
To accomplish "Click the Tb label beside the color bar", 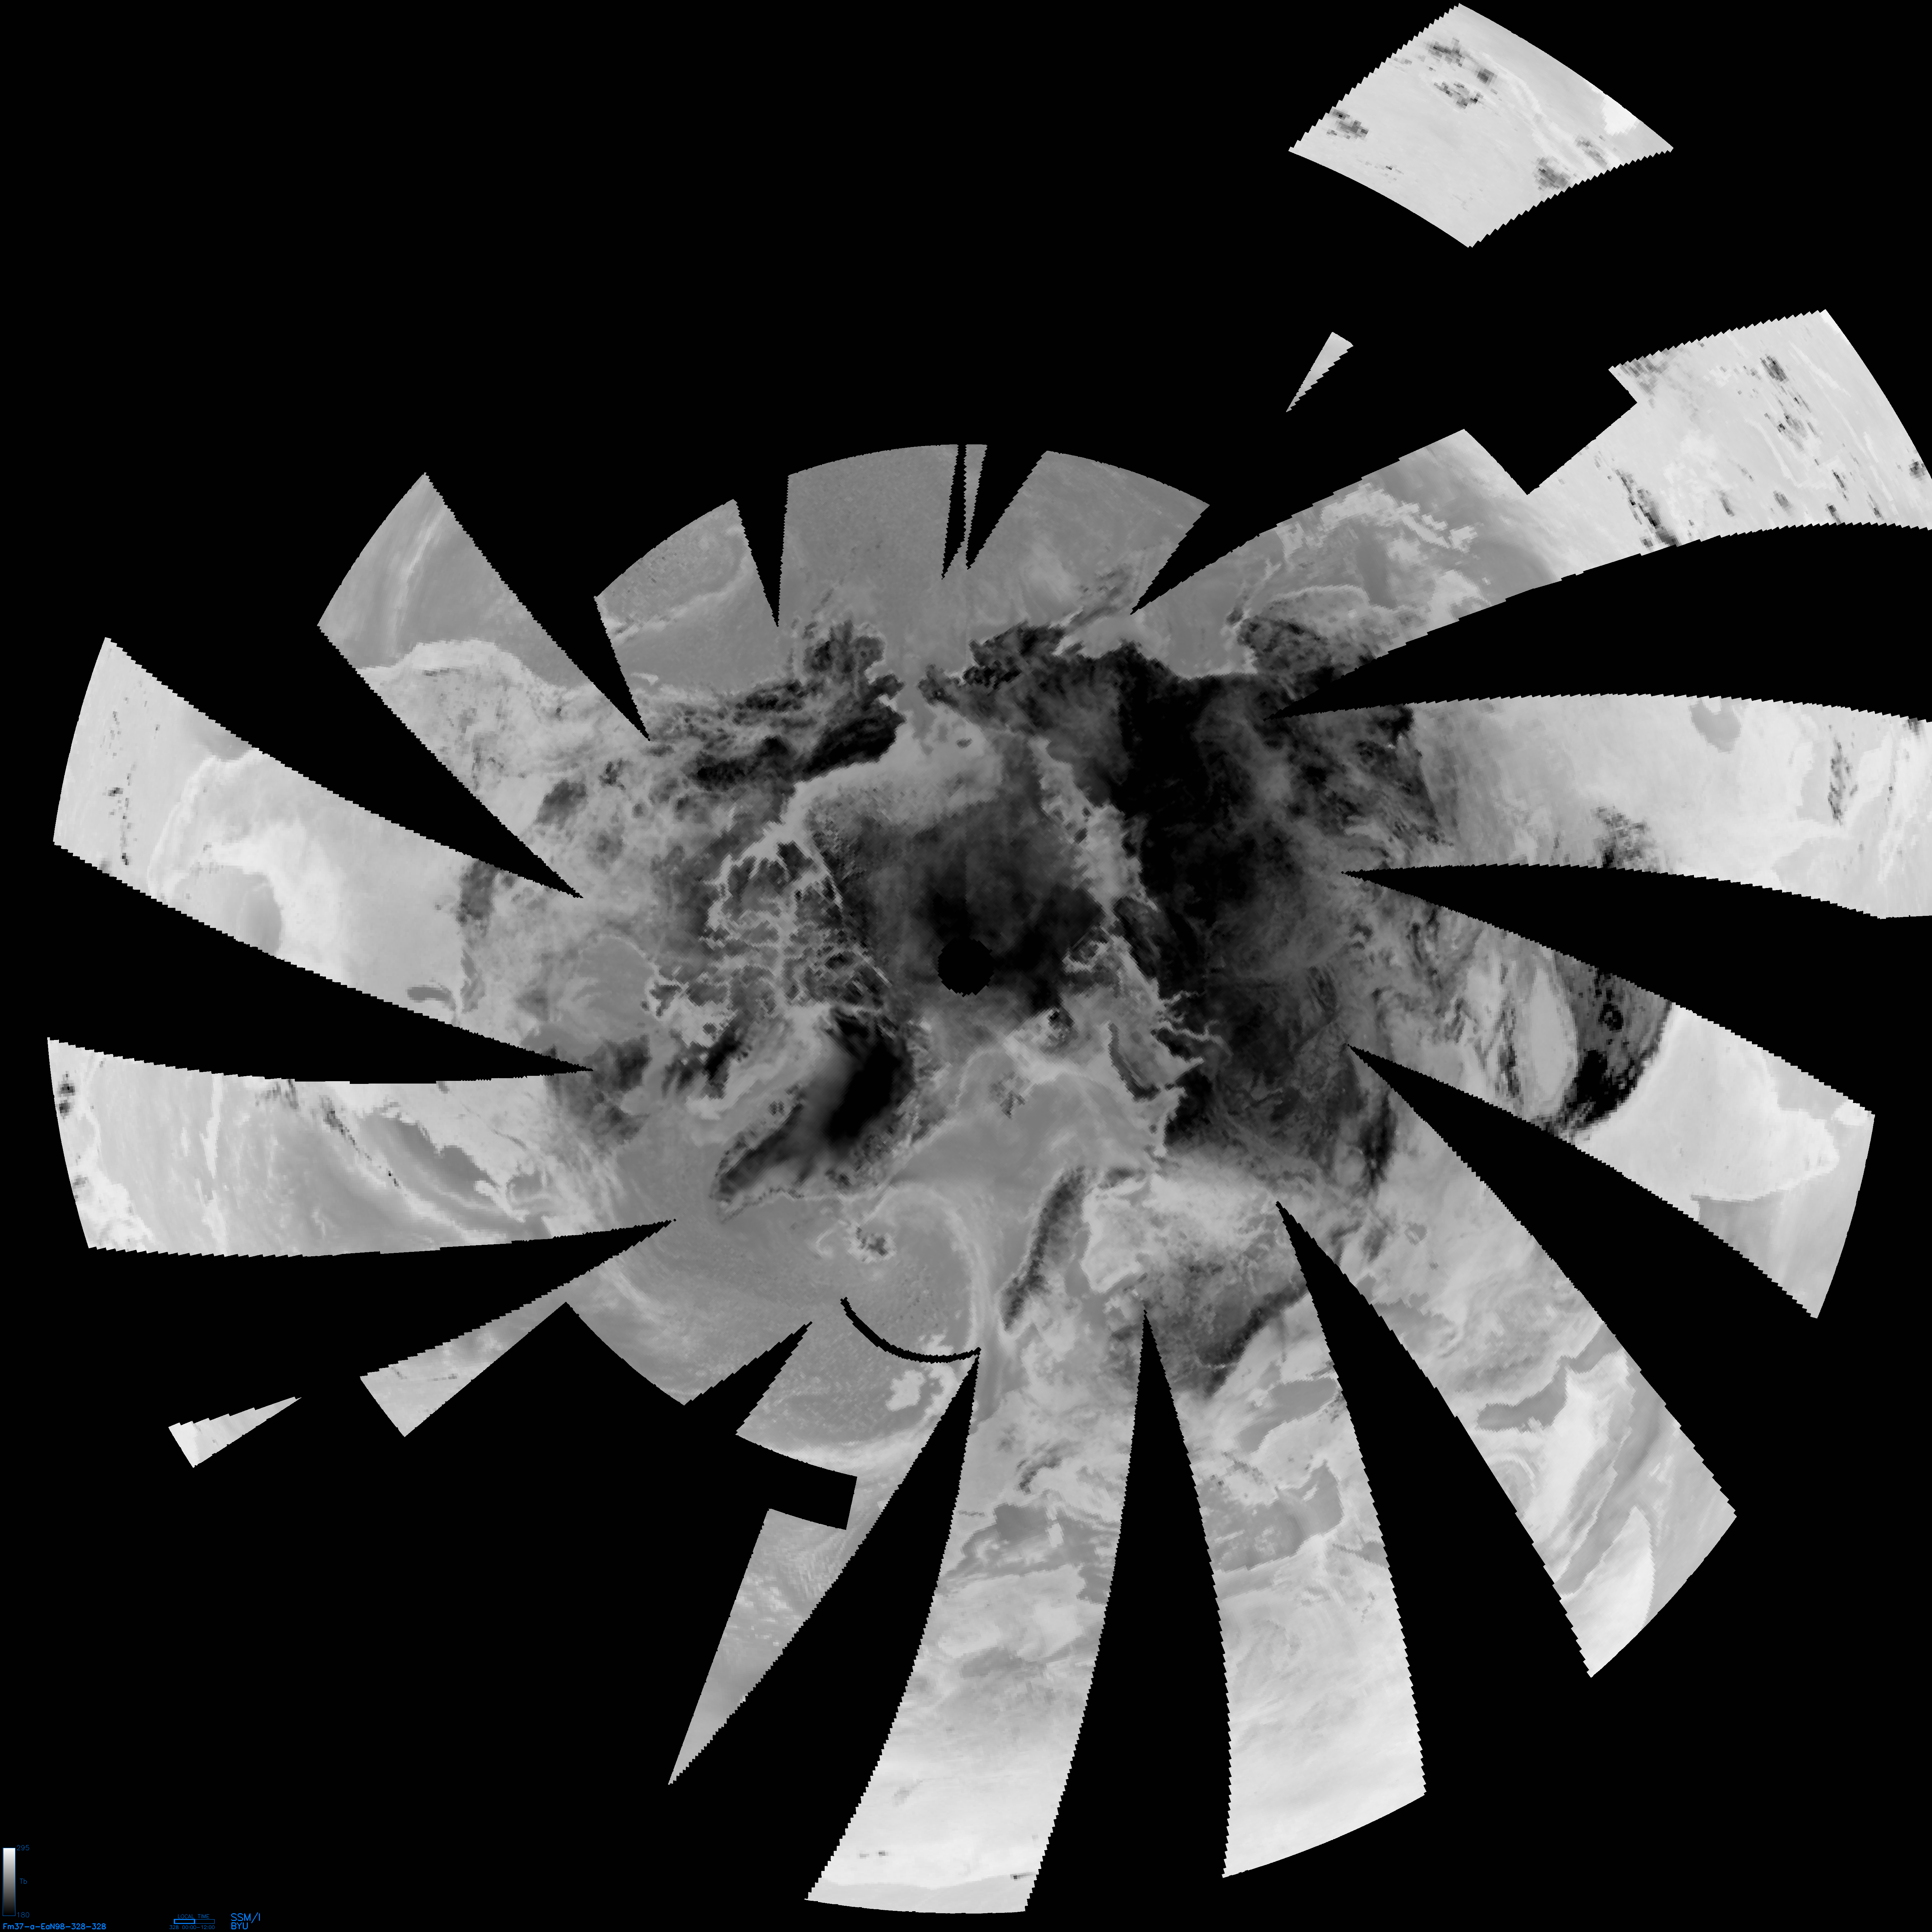I will click(23, 1881).
